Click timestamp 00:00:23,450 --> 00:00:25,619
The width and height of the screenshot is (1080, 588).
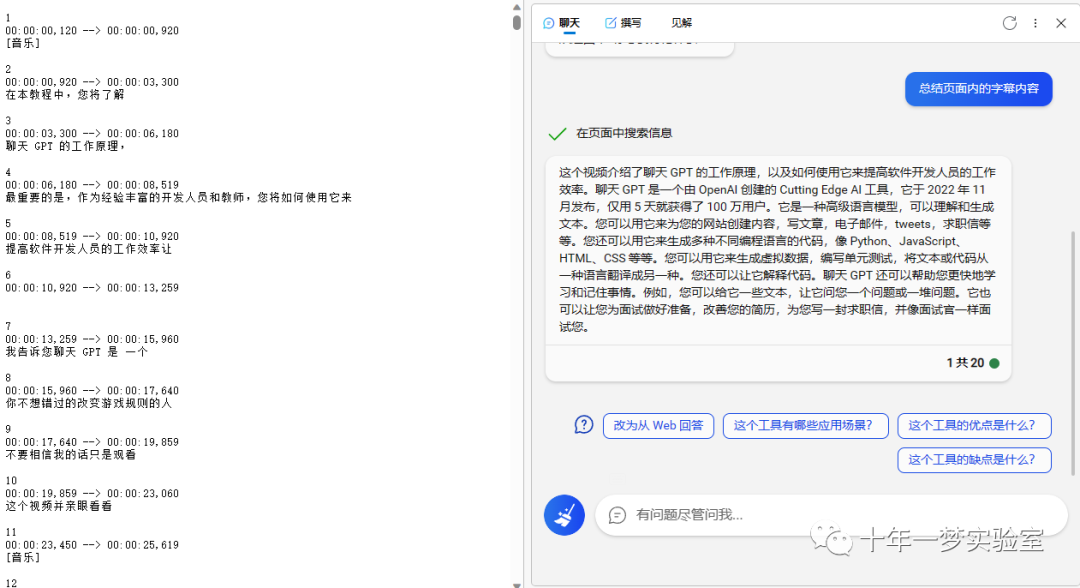tap(92, 545)
